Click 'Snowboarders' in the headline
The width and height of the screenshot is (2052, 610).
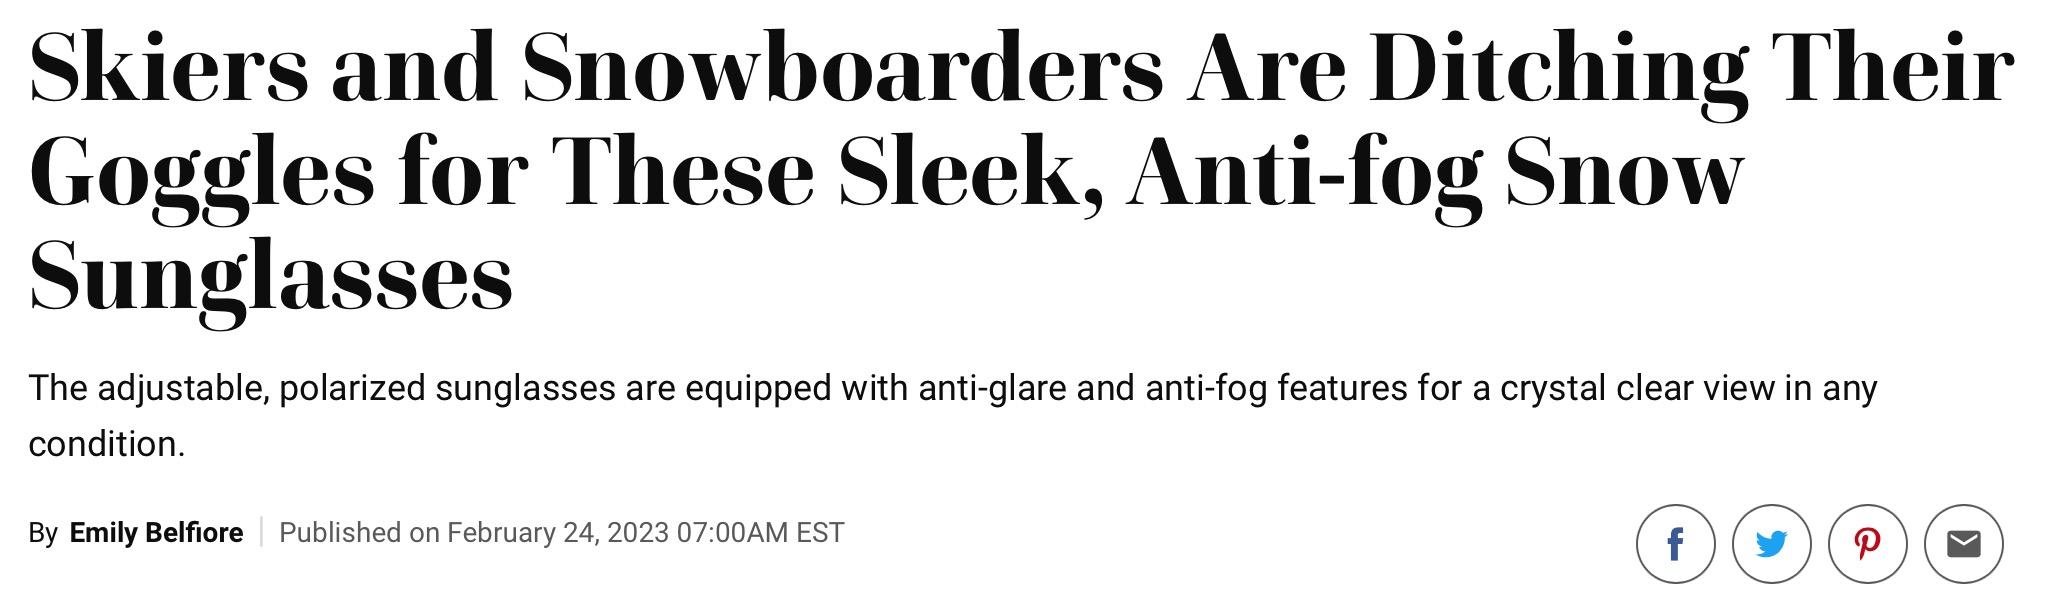tap(842, 67)
